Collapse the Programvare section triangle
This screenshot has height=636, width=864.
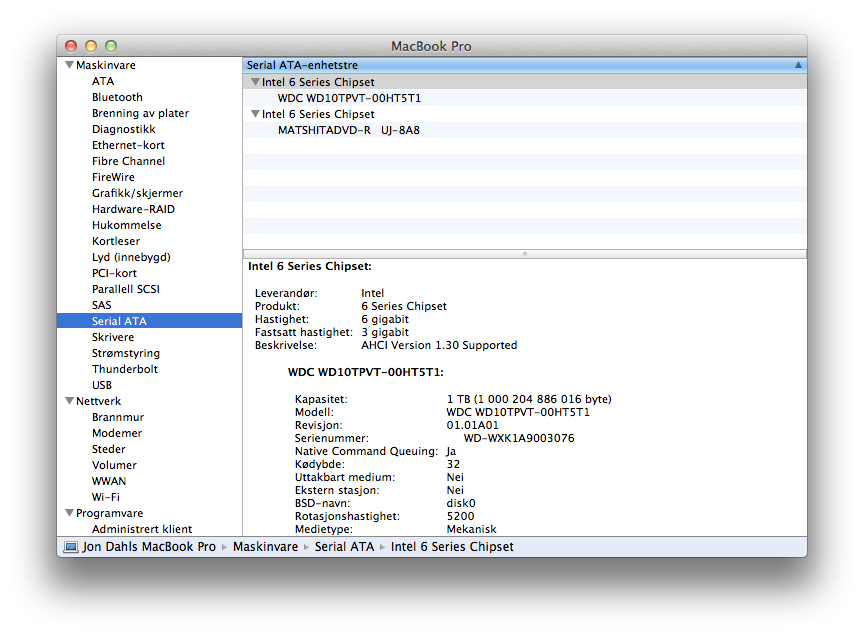coord(69,513)
